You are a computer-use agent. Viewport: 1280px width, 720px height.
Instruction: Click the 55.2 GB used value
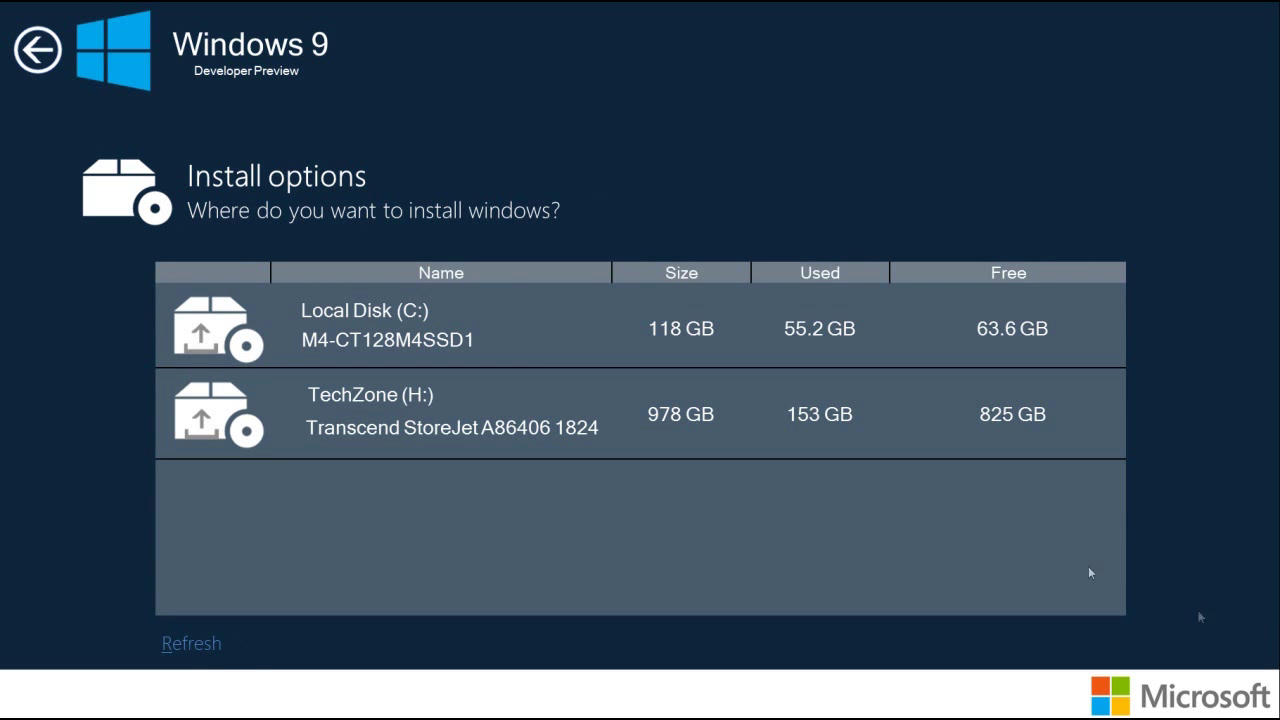(x=820, y=329)
